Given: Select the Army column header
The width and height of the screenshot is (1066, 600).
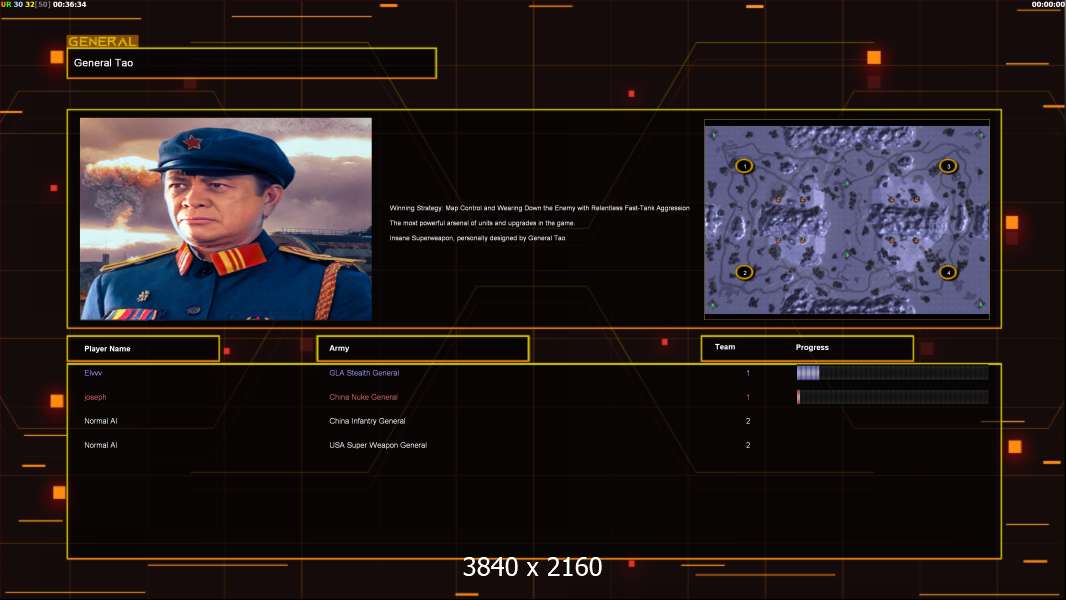Looking at the screenshot, I should tap(423, 349).
